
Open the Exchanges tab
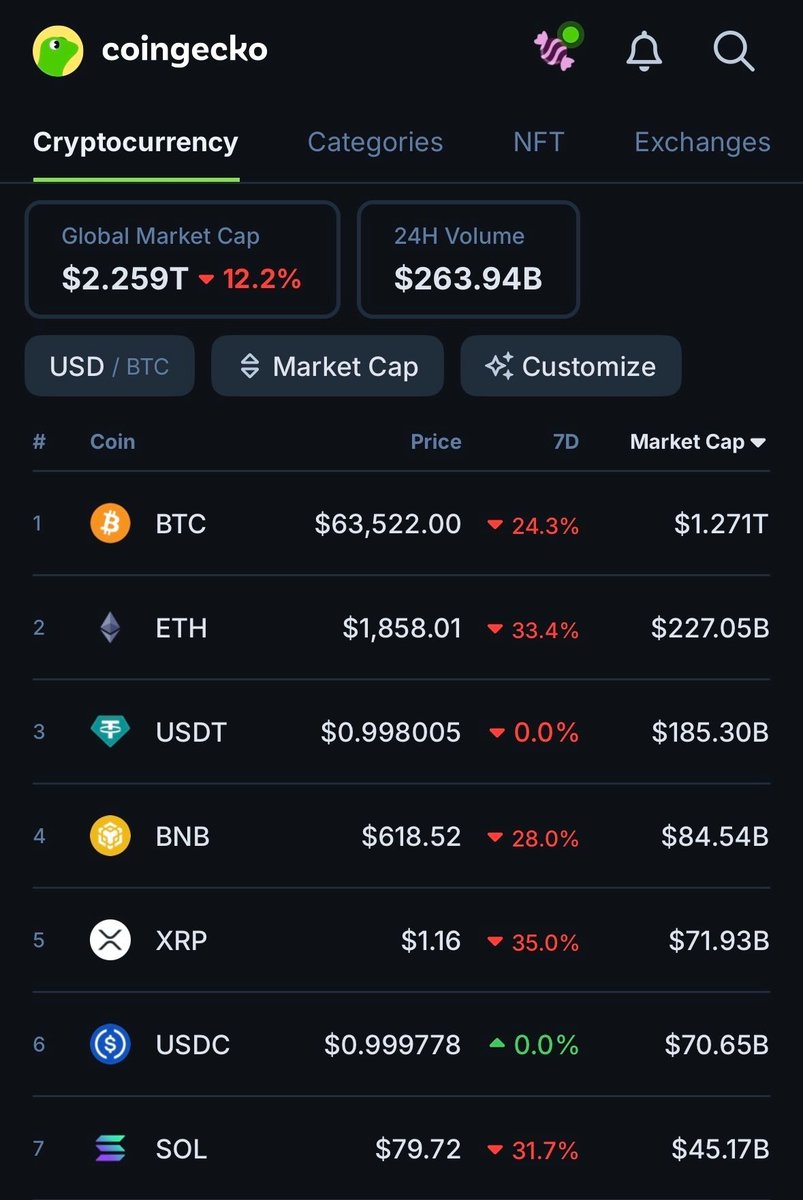point(702,142)
